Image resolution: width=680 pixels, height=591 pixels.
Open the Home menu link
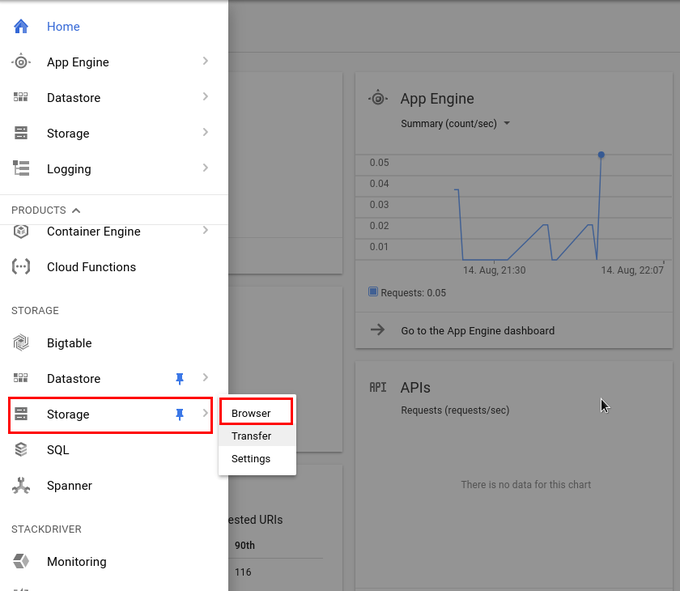[x=63, y=26]
